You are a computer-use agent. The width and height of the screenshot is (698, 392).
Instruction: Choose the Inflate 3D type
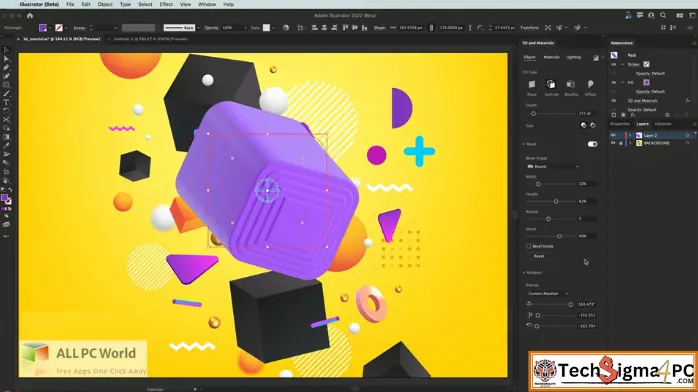[x=590, y=85]
